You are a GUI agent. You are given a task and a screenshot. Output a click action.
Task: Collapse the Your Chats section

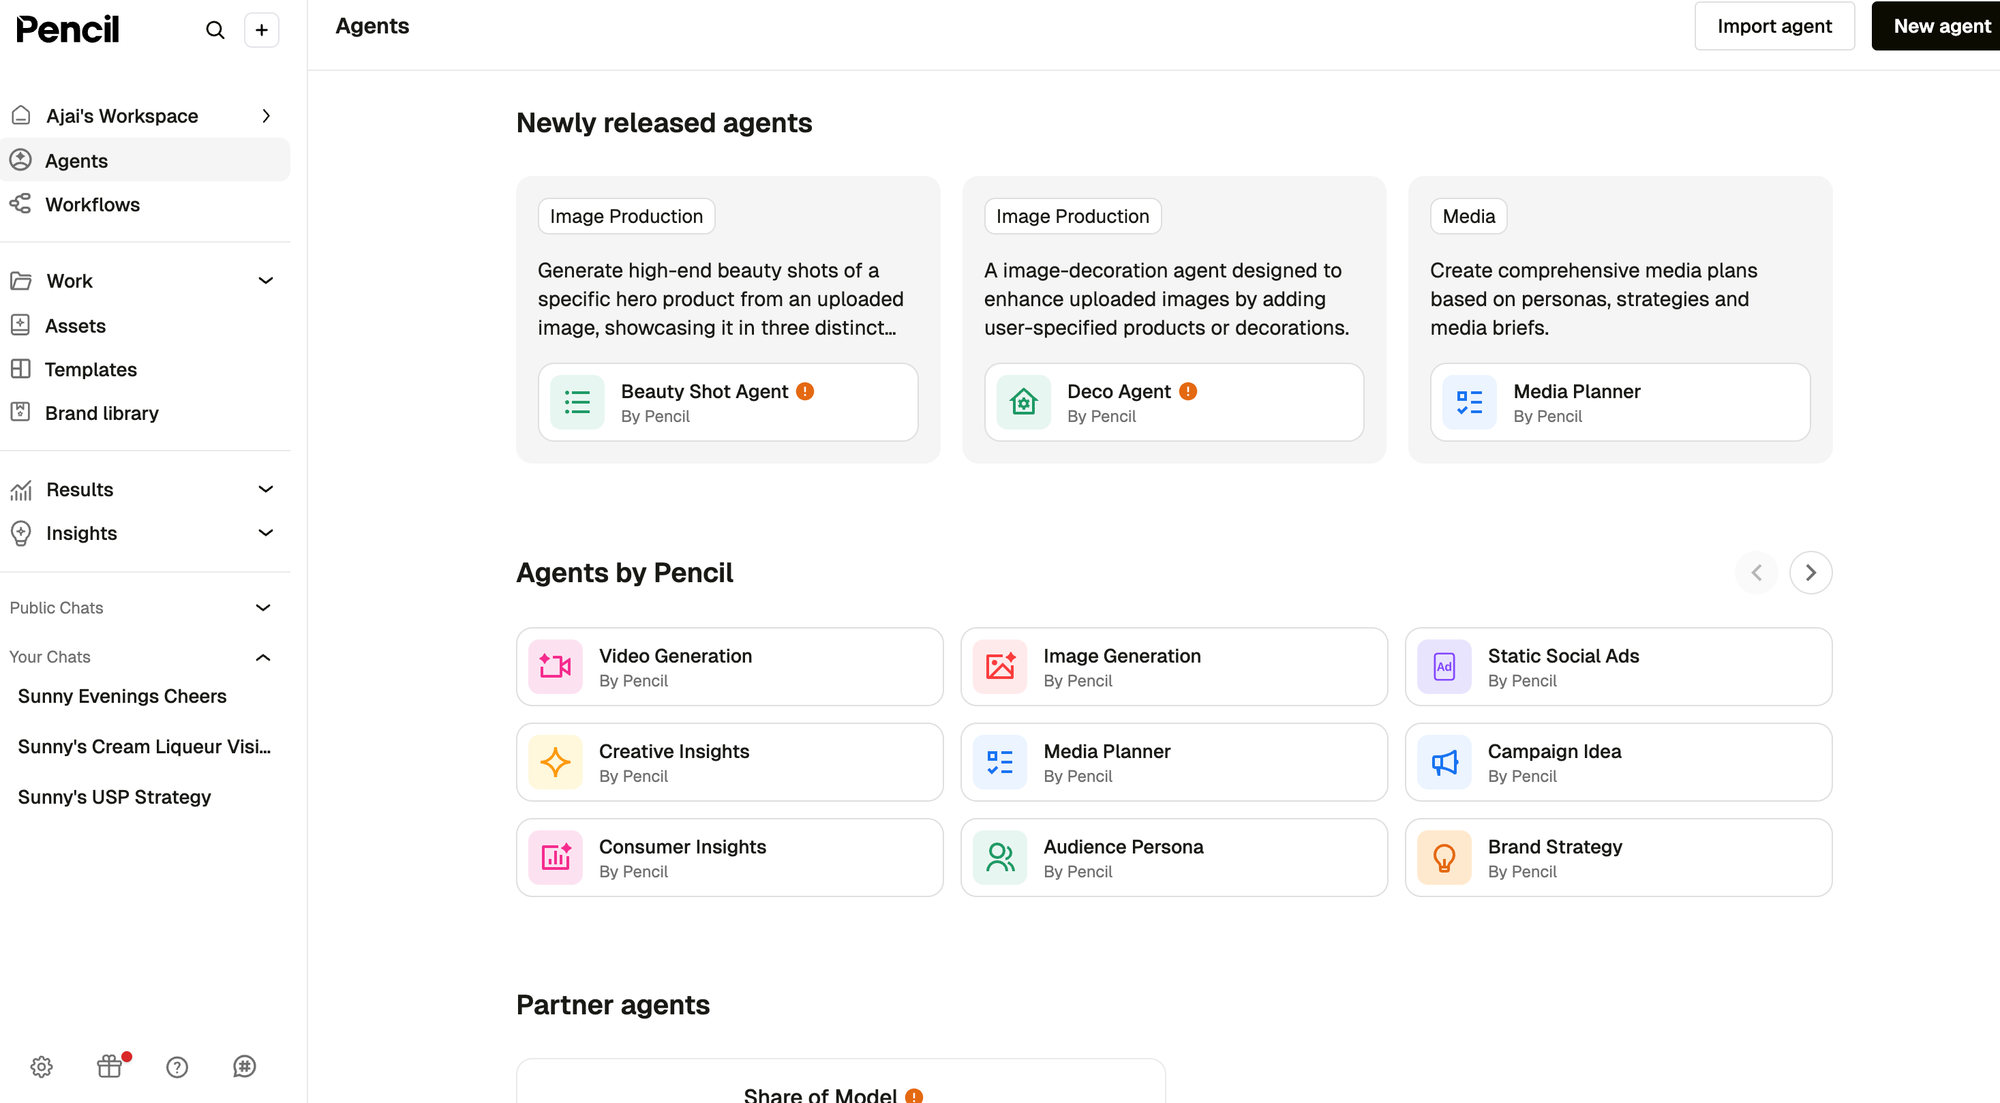pos(263,657)
